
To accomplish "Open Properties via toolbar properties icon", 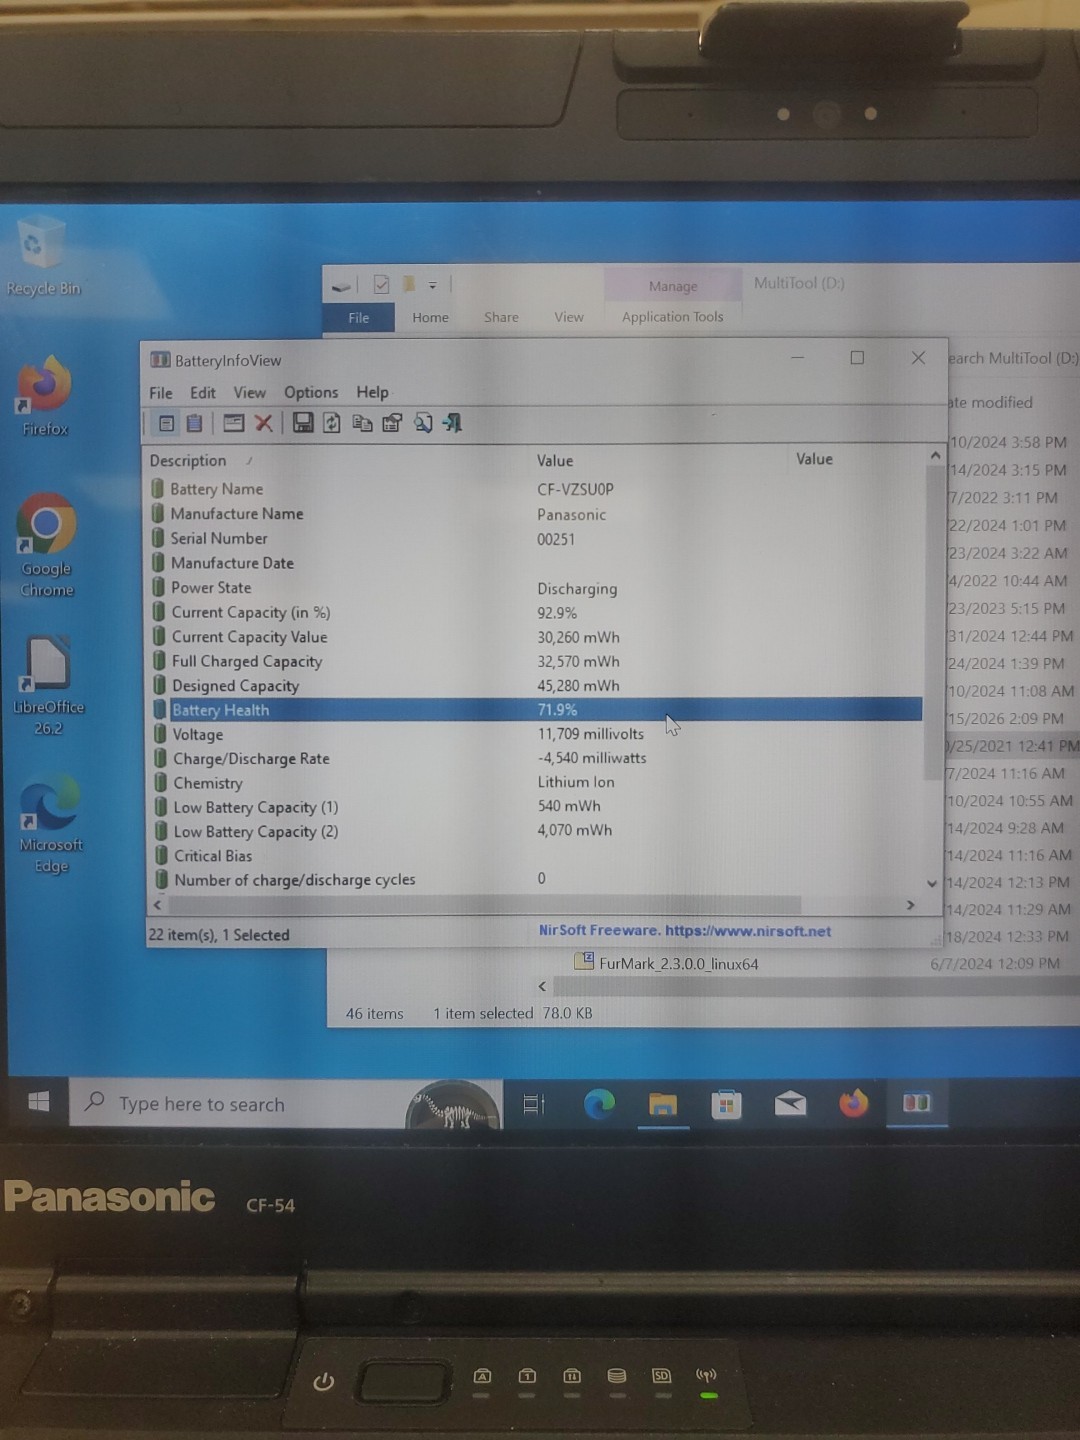I will click(392, 423).
